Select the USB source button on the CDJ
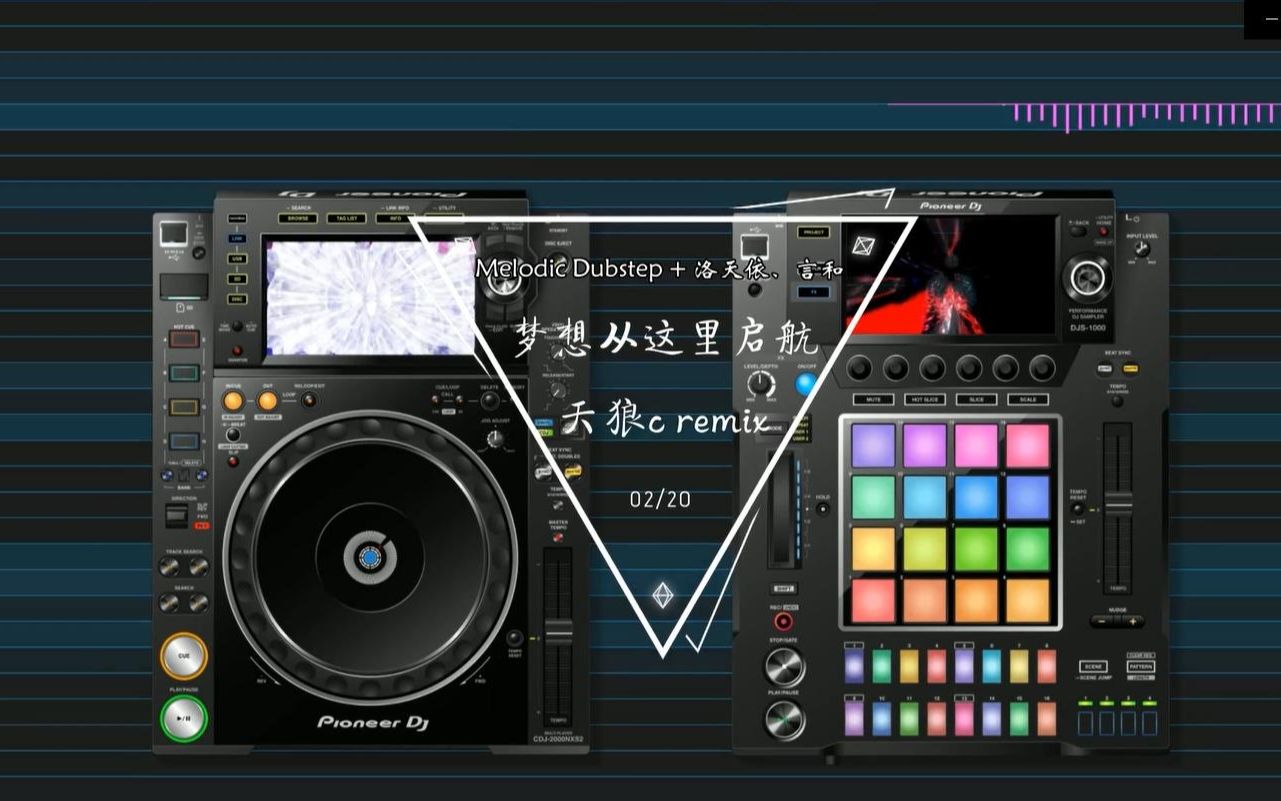This screenshot has width=1281, height=801. [237, 259]
